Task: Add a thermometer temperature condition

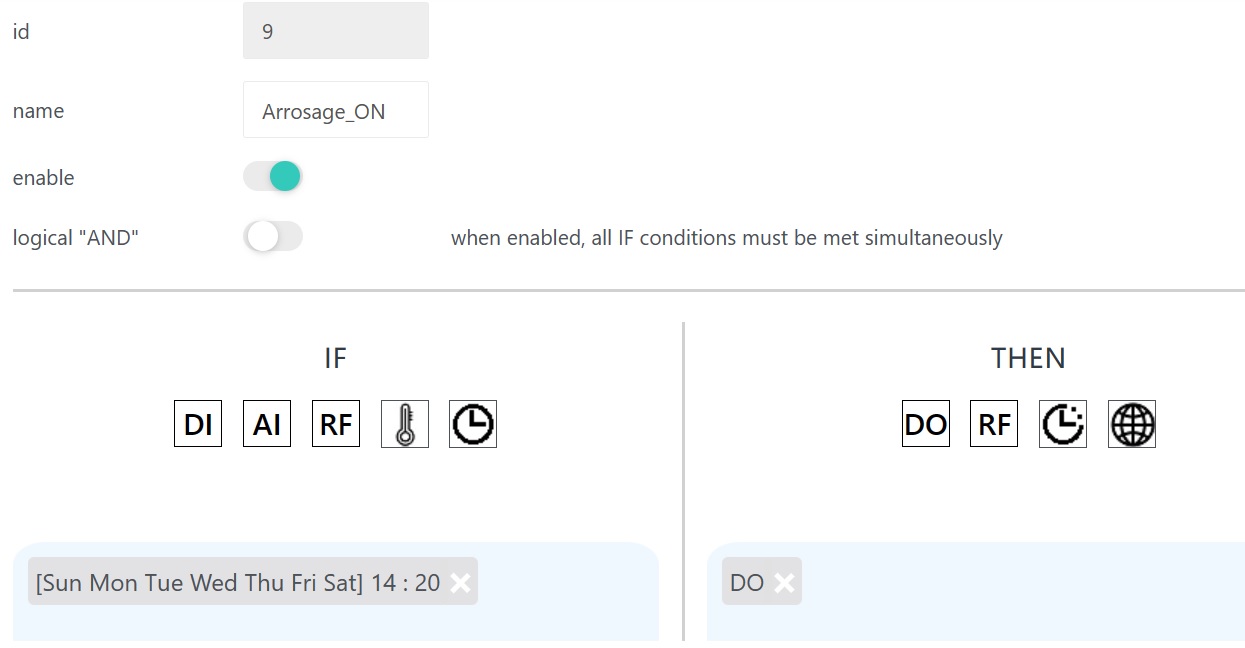Action: tap(405, 424)
